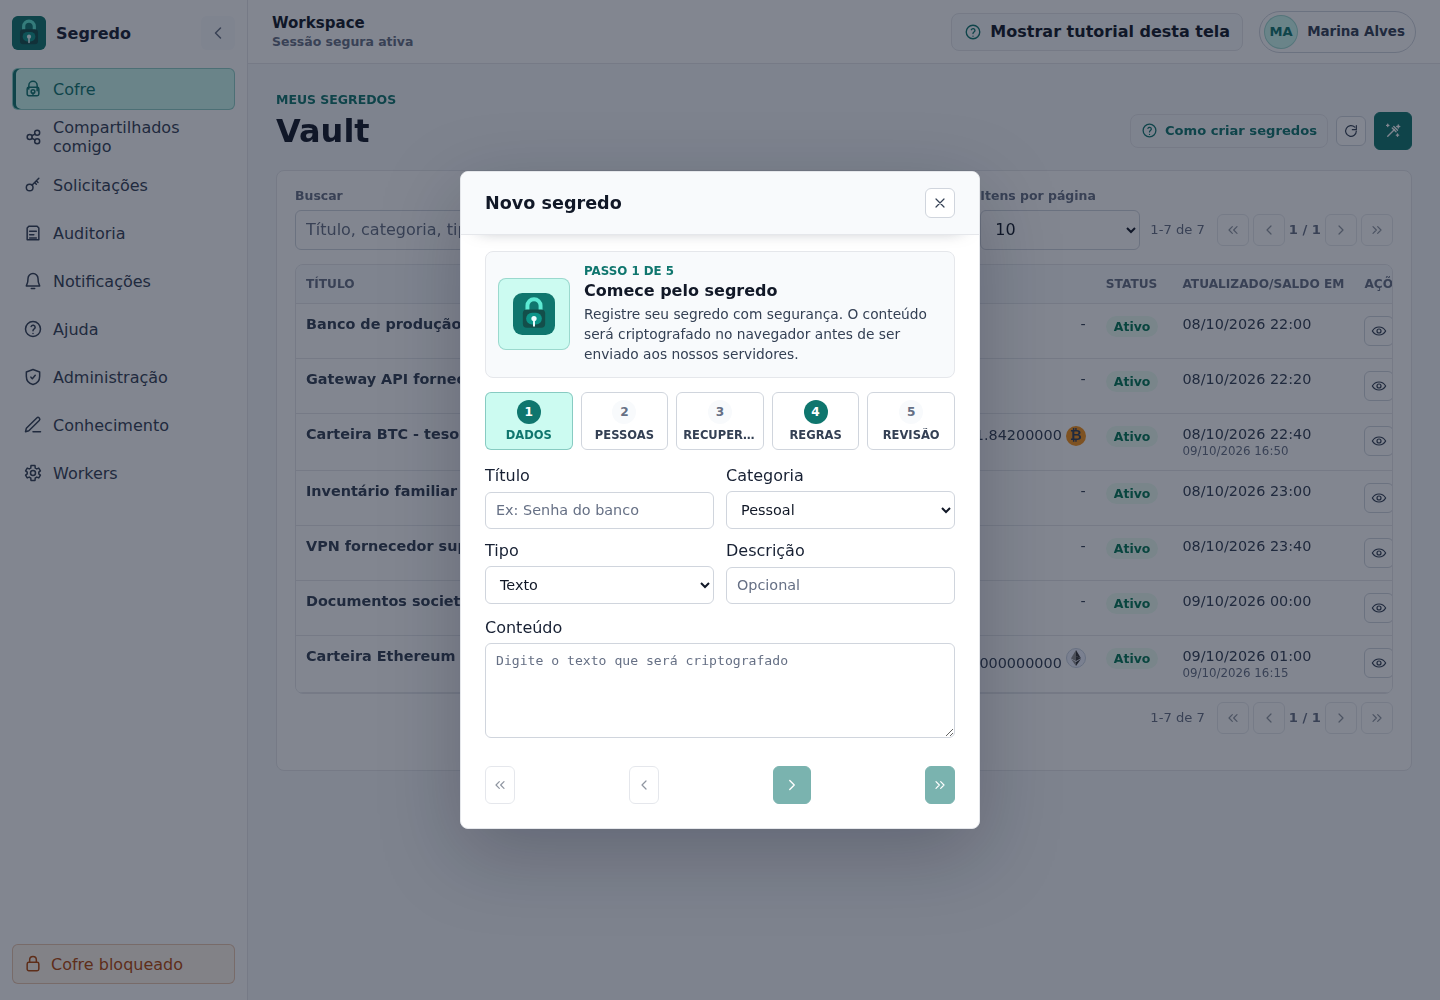Open the Itens por página dropdown

1060,230
